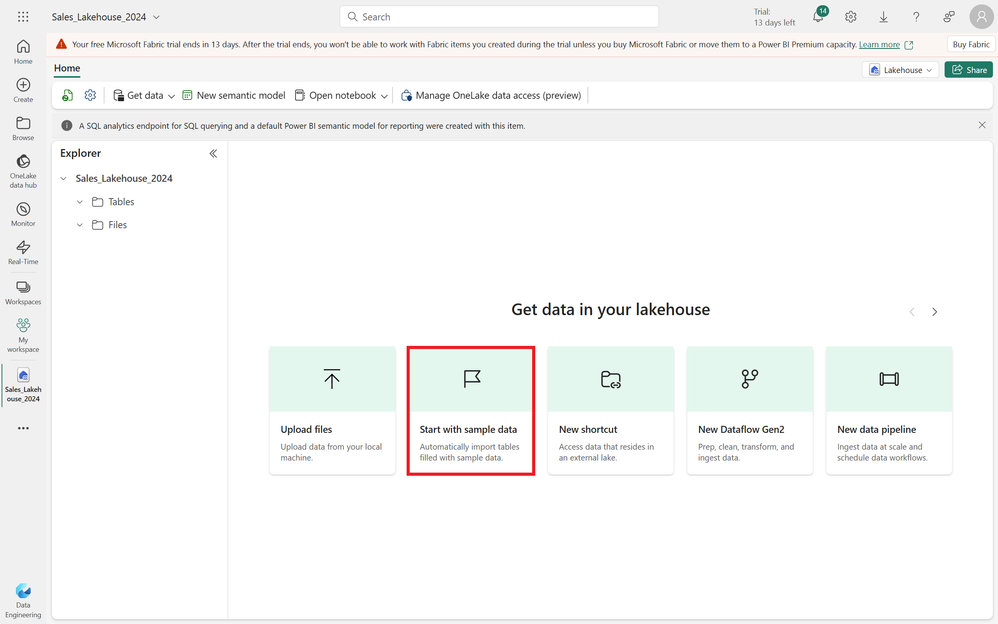Open Browse in the side rail
This screenshot has width=998, height=624.
[x=23, y=128]
